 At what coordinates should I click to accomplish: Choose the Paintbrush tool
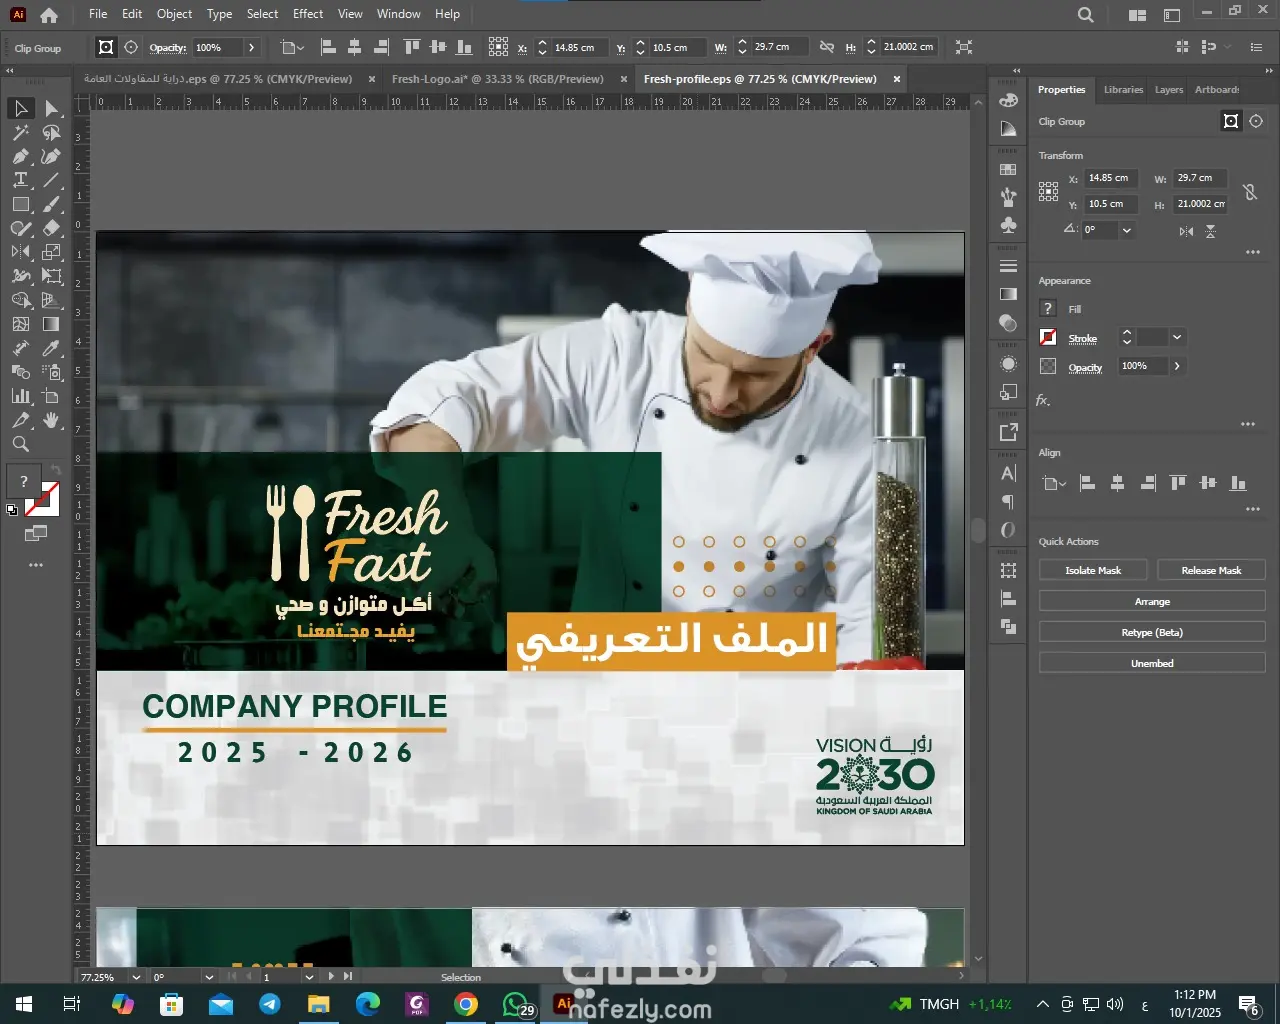pos(52,204)
